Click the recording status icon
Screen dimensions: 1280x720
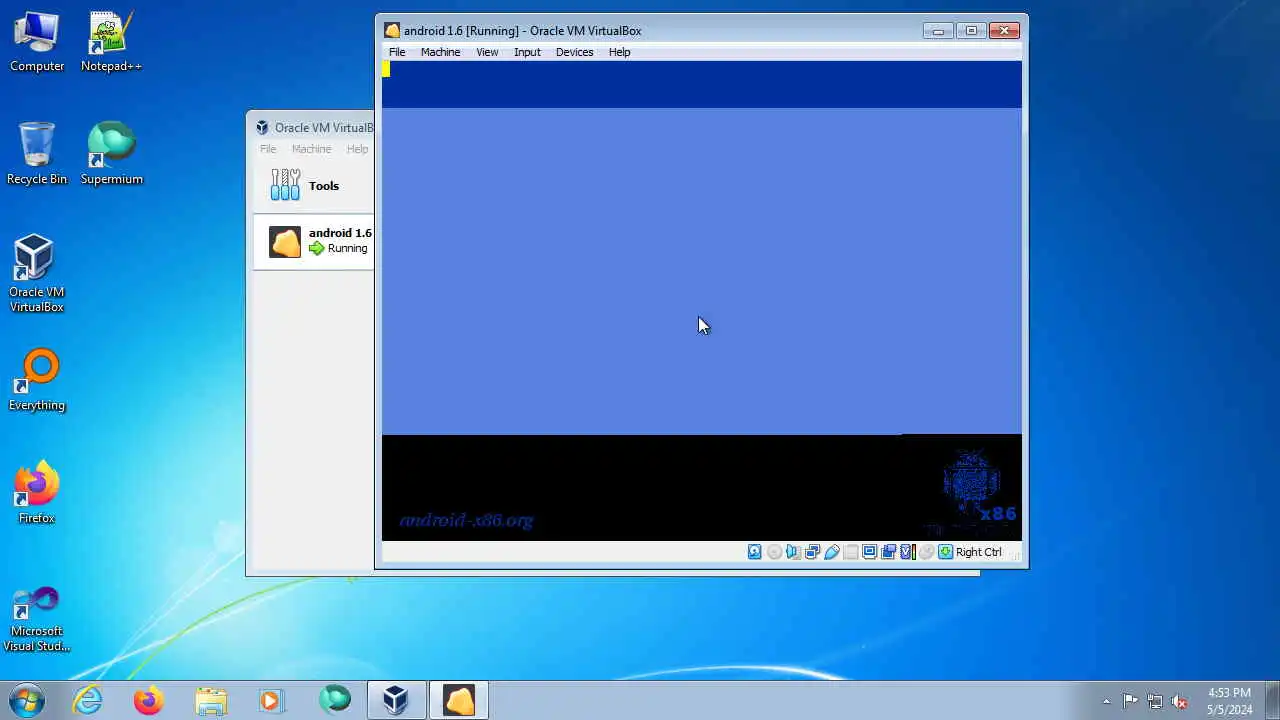coord(889,552)
